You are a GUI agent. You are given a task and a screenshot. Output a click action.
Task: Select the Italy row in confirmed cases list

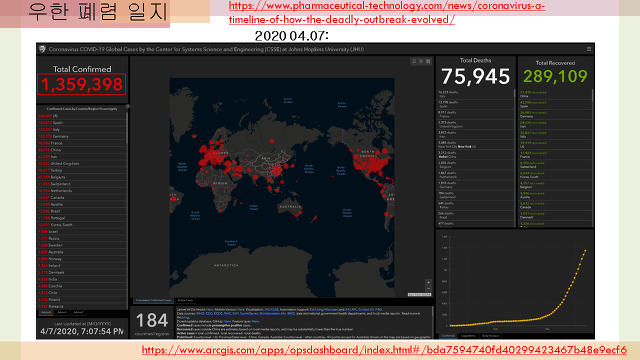[x=82, y=129]
